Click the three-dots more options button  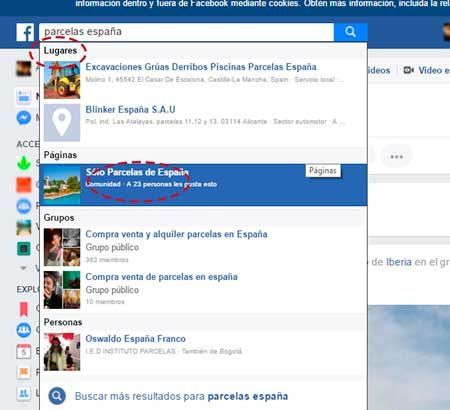397,157
